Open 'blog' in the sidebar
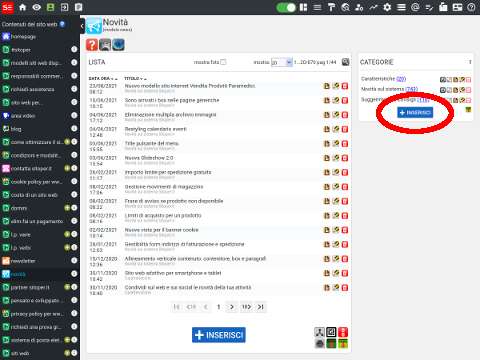Screen dimensions: 480x360 pos(16,129)
